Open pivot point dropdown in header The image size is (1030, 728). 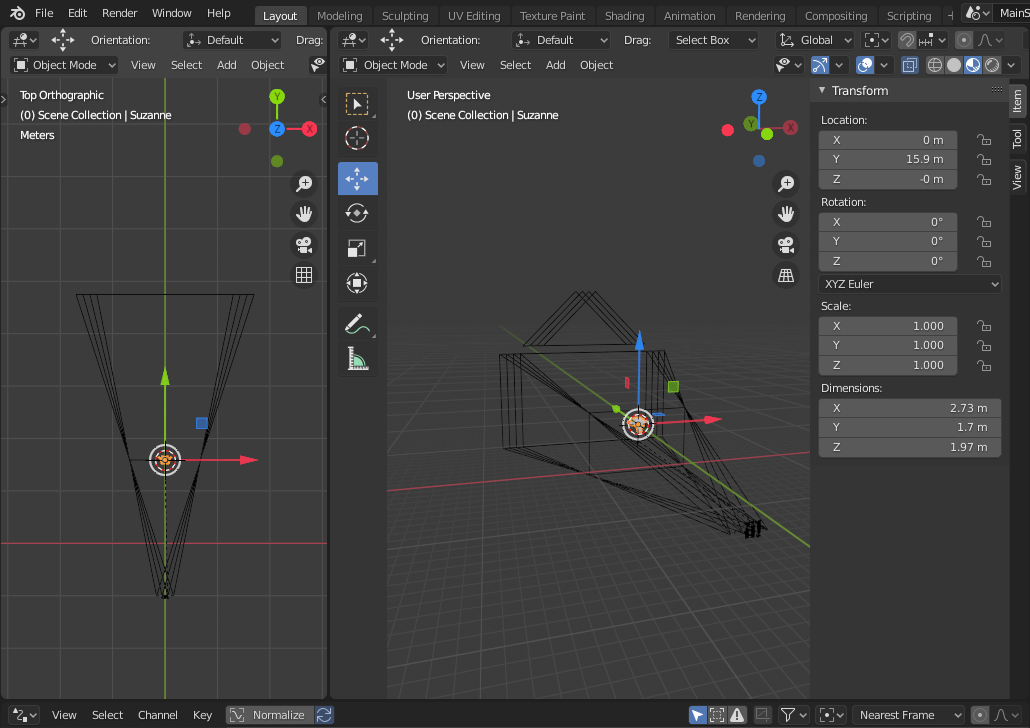tap(876, 40)
